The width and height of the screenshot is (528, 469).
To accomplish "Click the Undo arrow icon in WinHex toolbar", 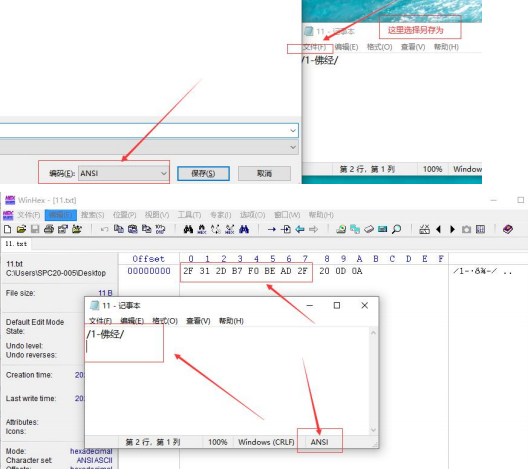I will pyautogui.click(x=104, y=229).
